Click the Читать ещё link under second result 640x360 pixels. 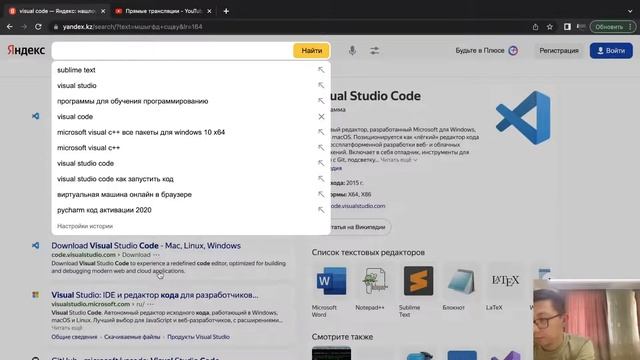pyautogui.click(x=67, y=328)
